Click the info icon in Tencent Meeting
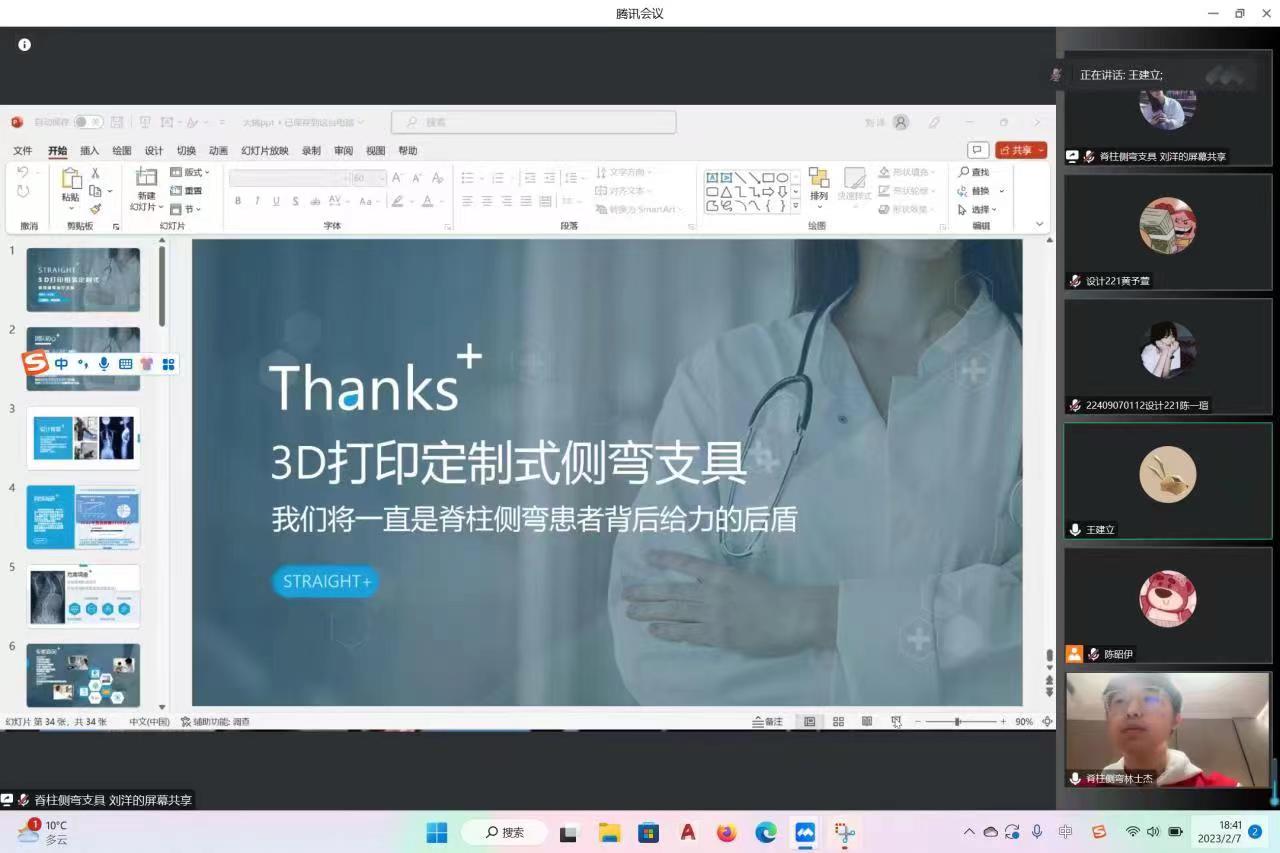Image resolution: width=1280 pixels, height=853 pixels. coord(25,45)
